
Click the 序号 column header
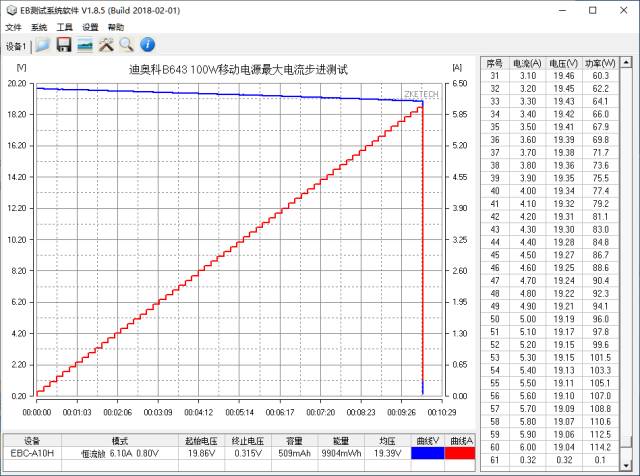click(x=495, y=63)
